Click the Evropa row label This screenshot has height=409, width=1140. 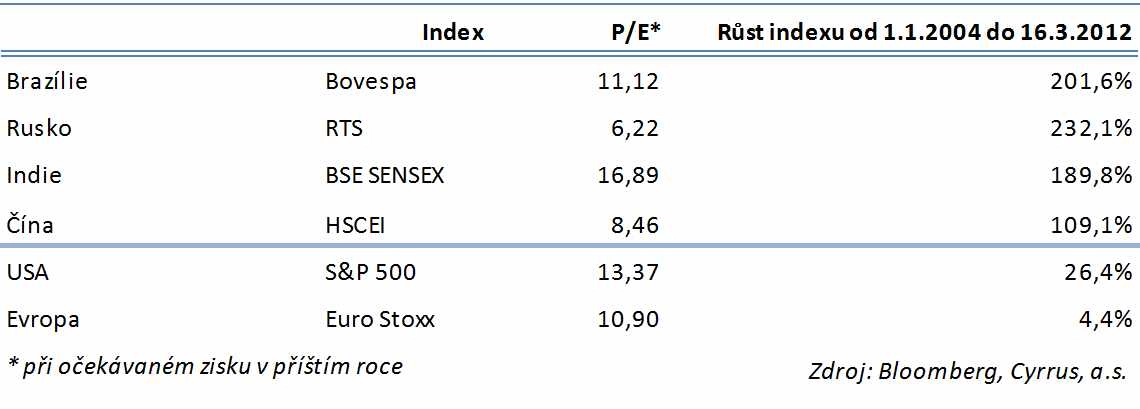click(43, 320)
